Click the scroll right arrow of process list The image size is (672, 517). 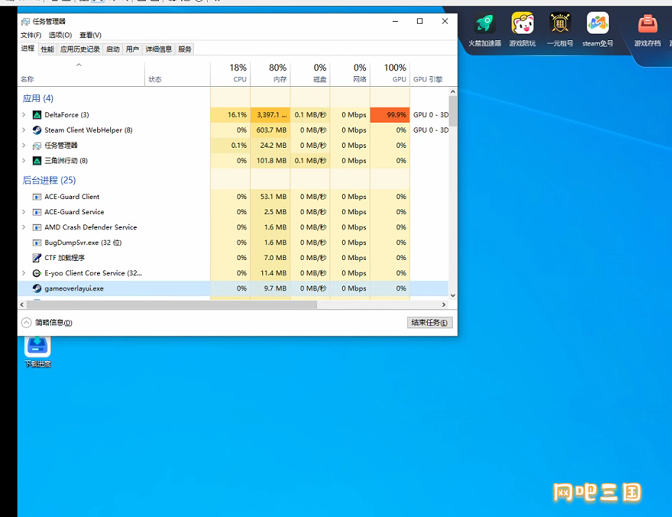444,304
